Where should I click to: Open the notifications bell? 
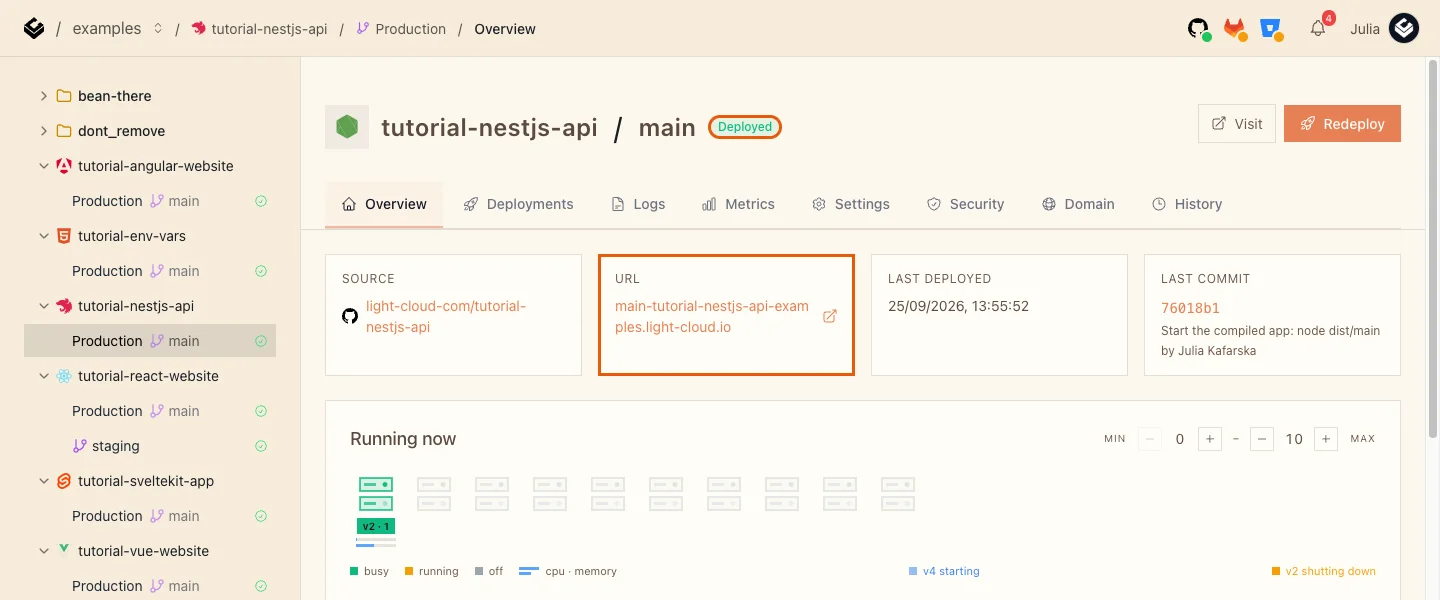point(1318,29)
